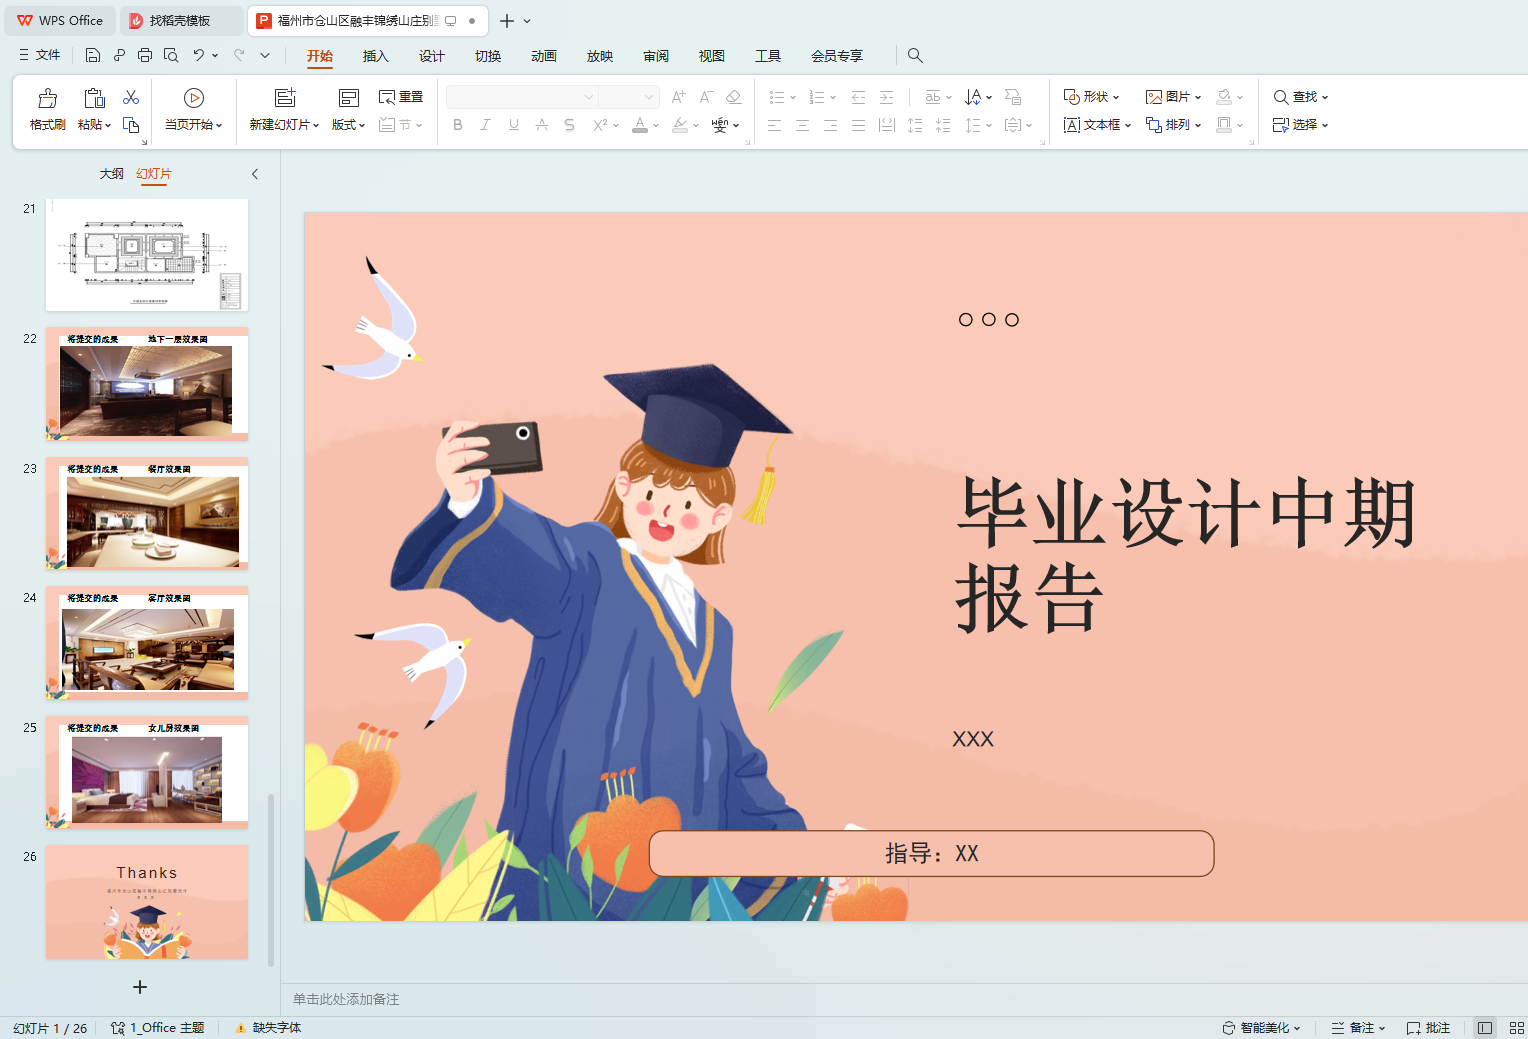Click the Reset (重置) slide button
The height and width of the screenshot is (1039, 1528).
(401, 97)
